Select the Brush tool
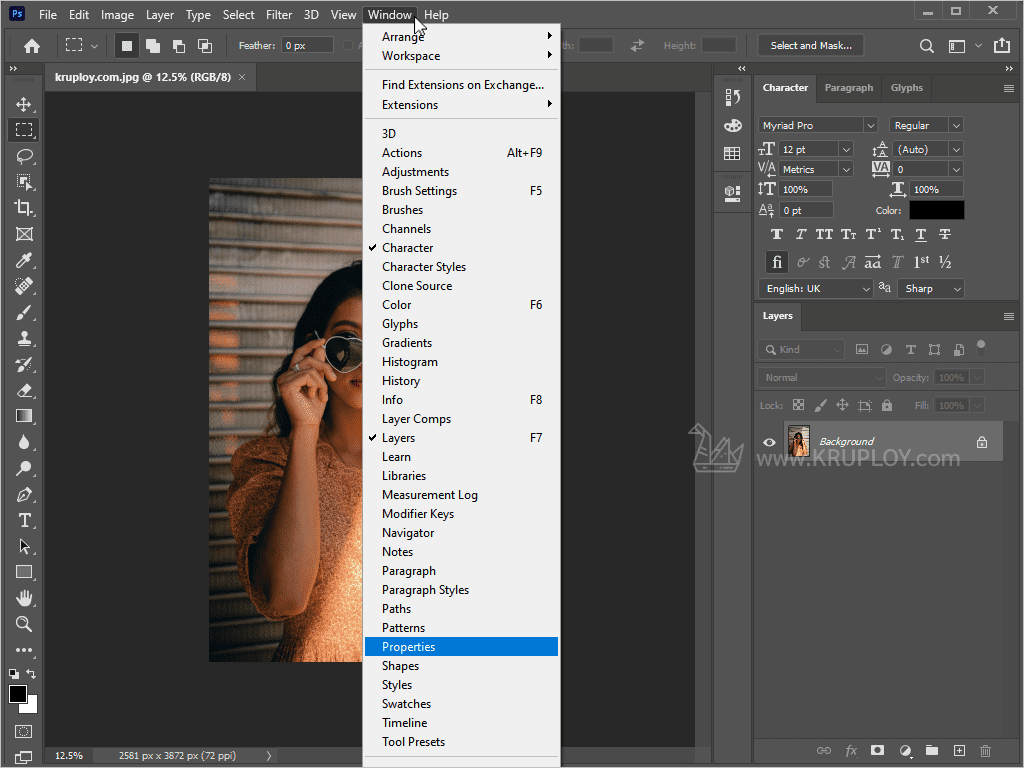 point(24,312)
